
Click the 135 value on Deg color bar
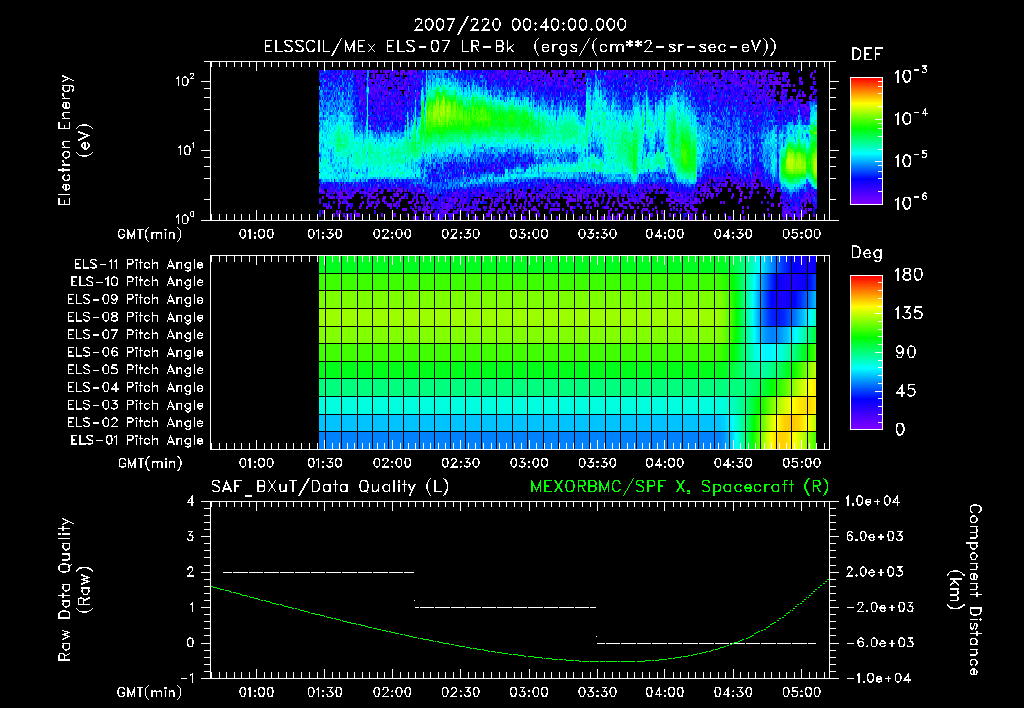(908, 314)
